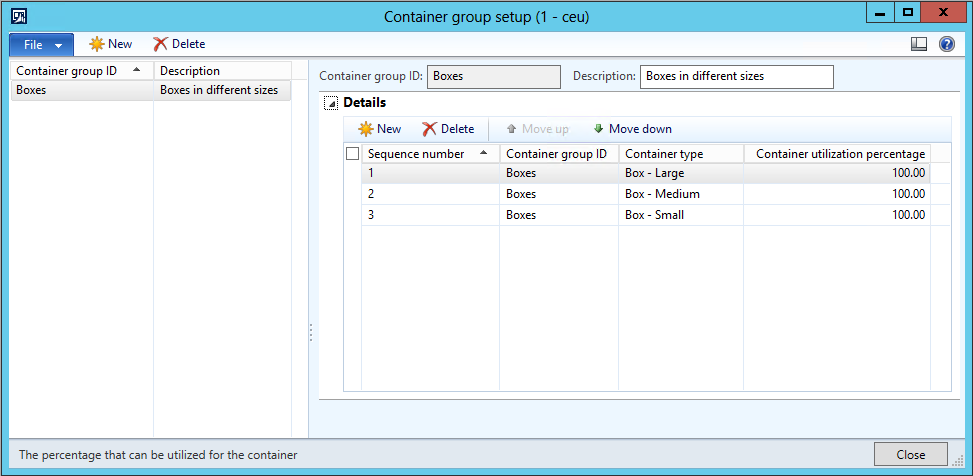Click the Close button

910,454
